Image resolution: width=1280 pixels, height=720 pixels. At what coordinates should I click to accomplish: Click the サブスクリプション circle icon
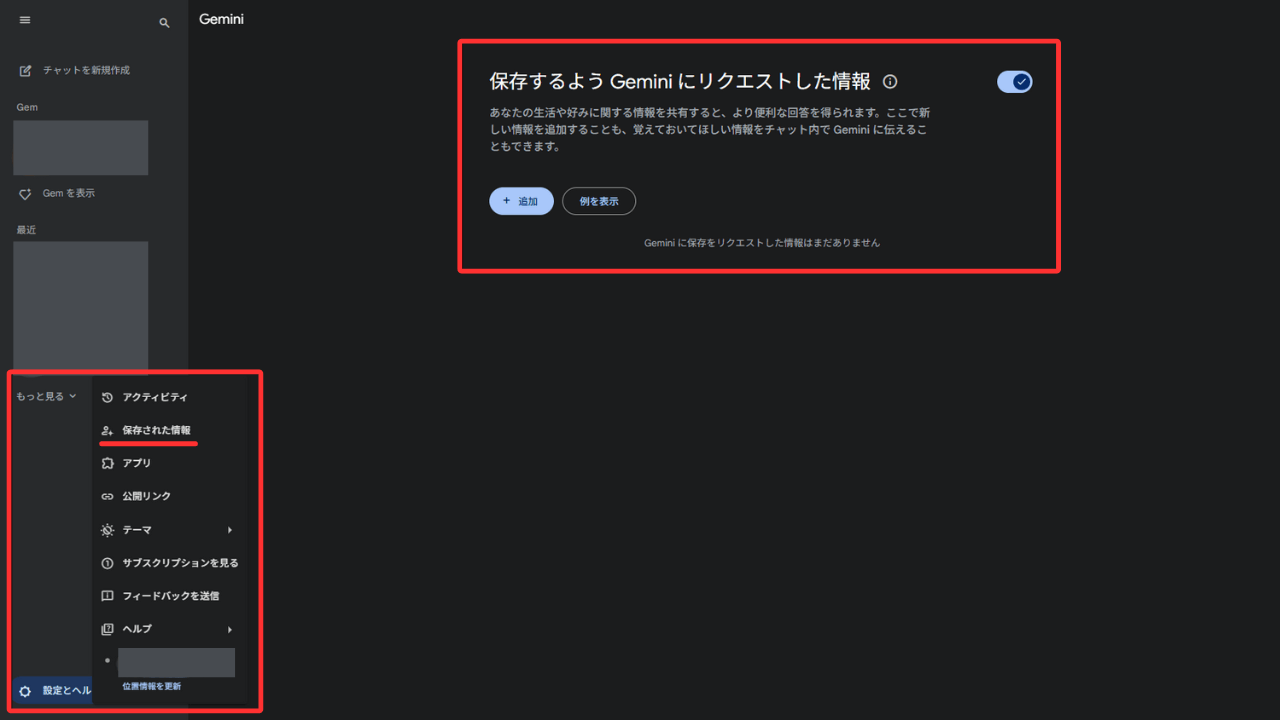pyautogui.click(x=108, y=563)
